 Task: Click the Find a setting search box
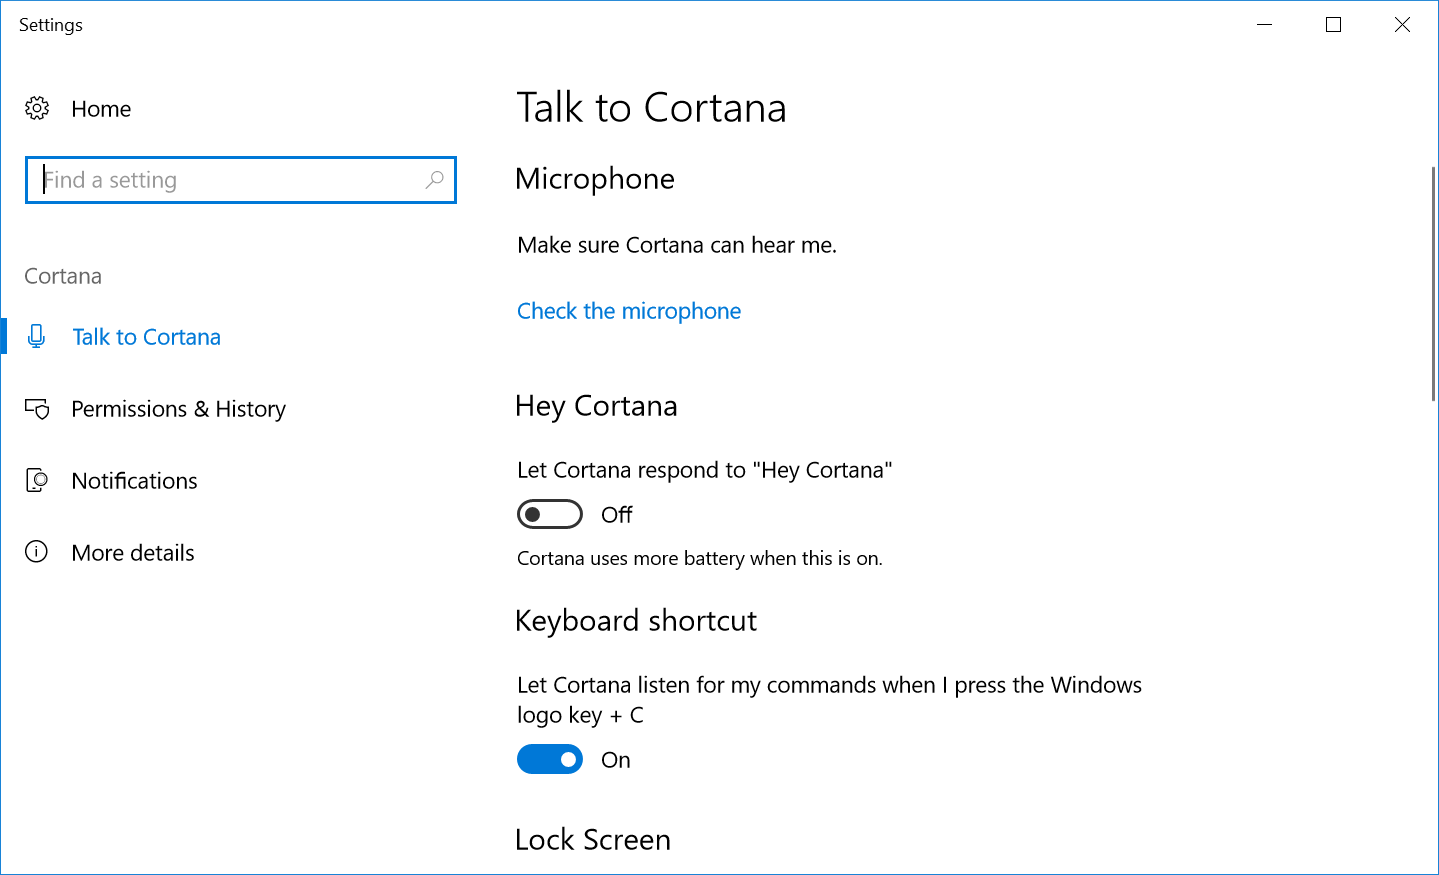(230, 180)
